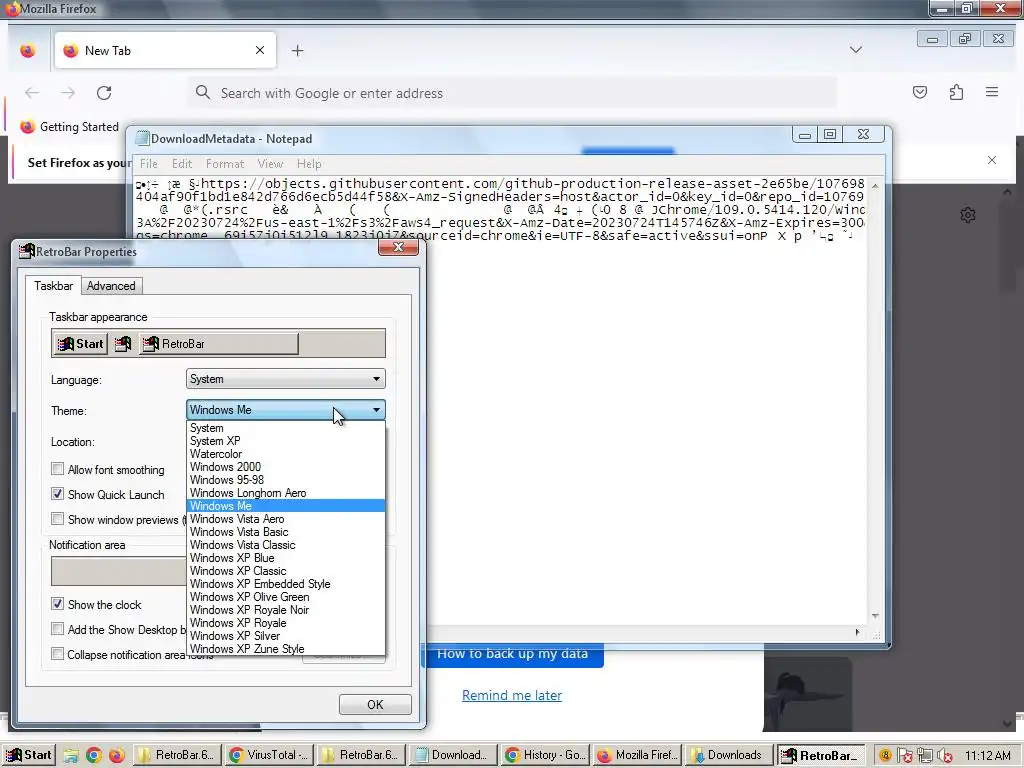This screenshot has width=1024, height=768.
Task: Launch Chrome from Quick Launch
Action: coord(94,756)
